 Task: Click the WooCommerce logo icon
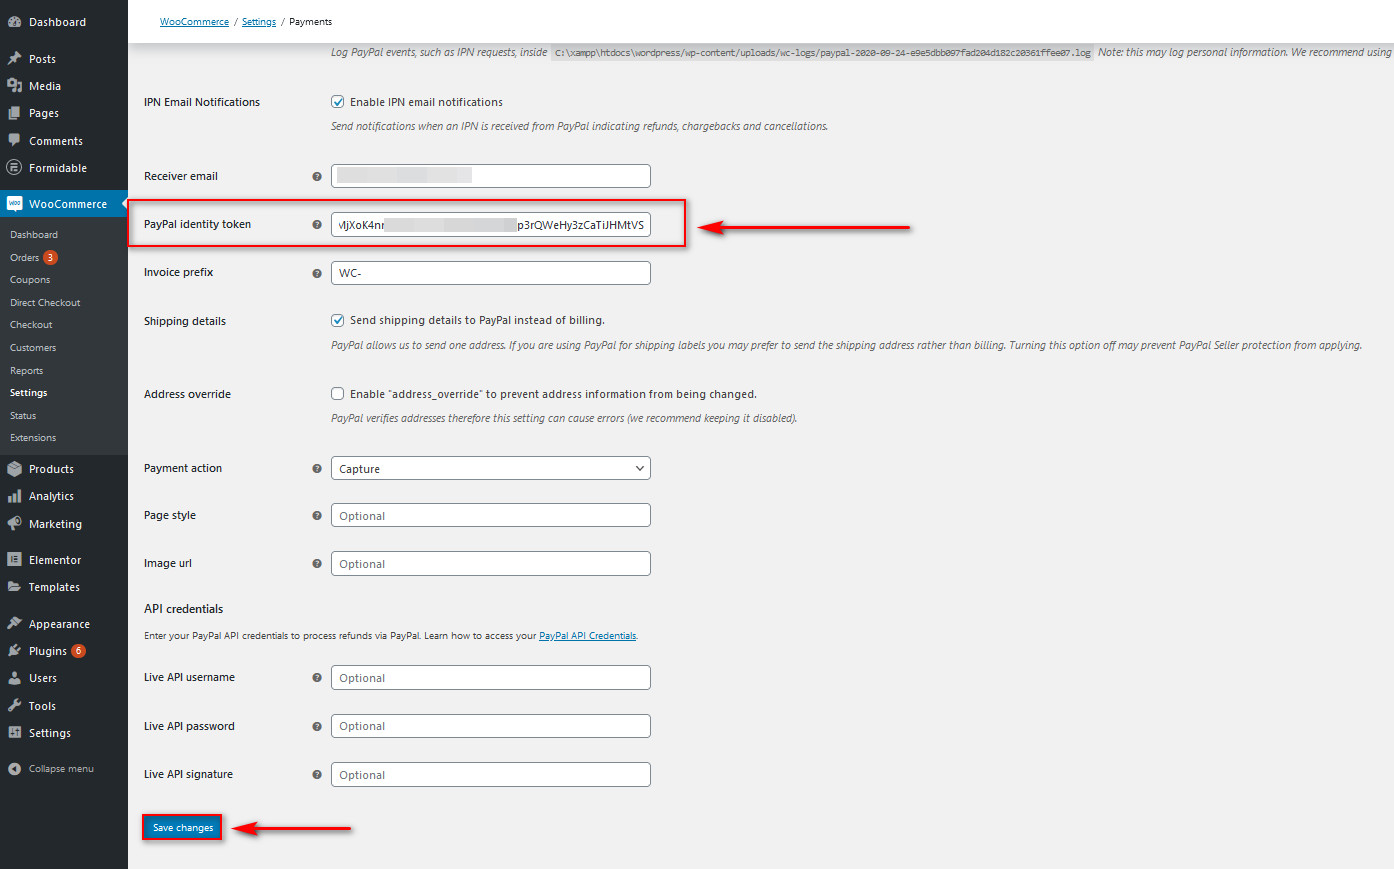point(14,204)
